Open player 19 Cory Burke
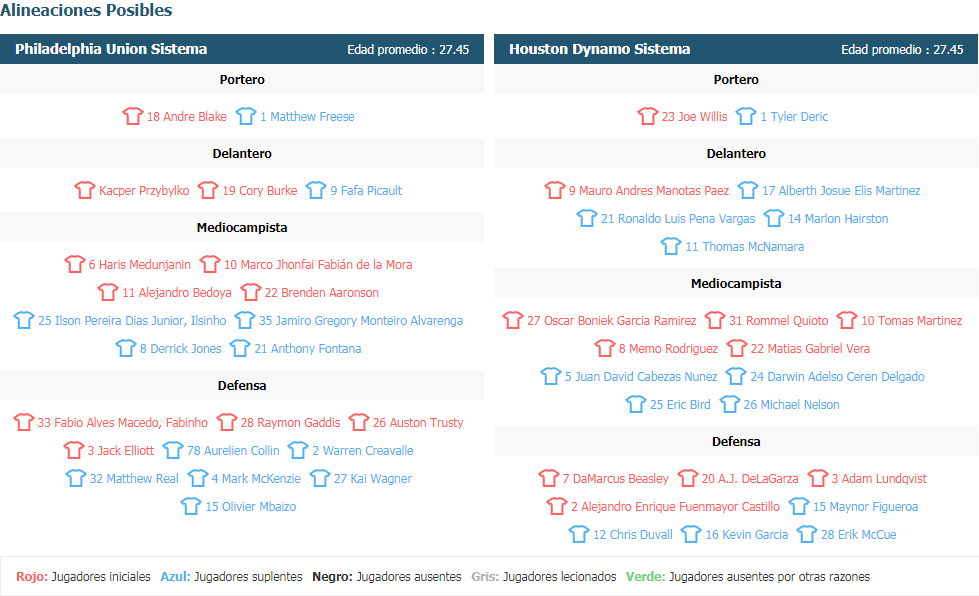The width and height of the screenshot is (979, 596). point(260,190)
